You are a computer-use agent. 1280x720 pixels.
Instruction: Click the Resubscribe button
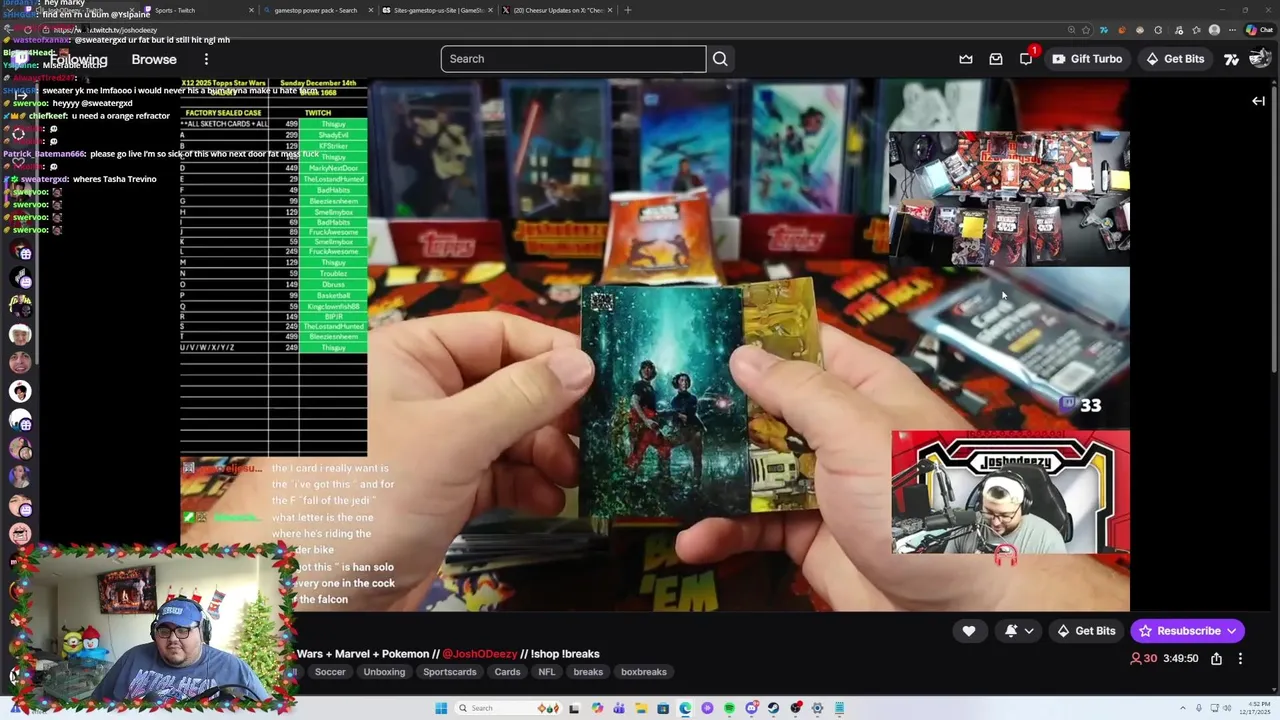tap(1187, 631)
